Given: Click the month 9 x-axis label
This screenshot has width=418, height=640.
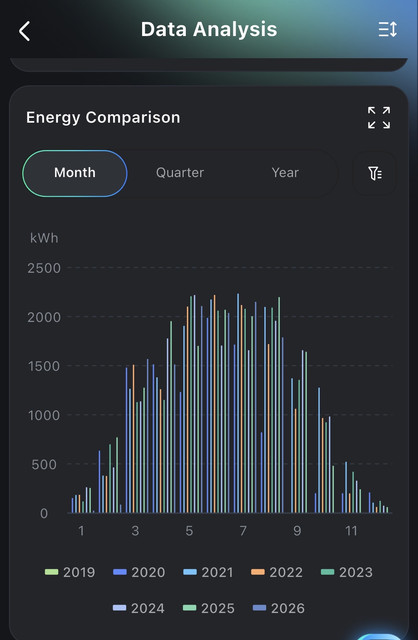Looking at the screenshot, I should pos(297,531).
